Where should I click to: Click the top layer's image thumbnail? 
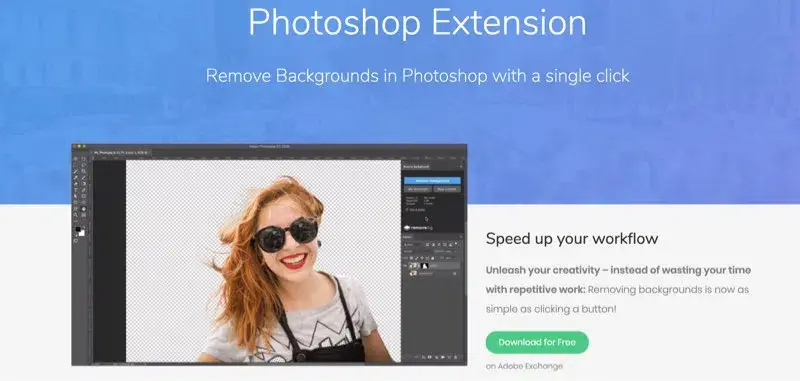pos(413,266)
